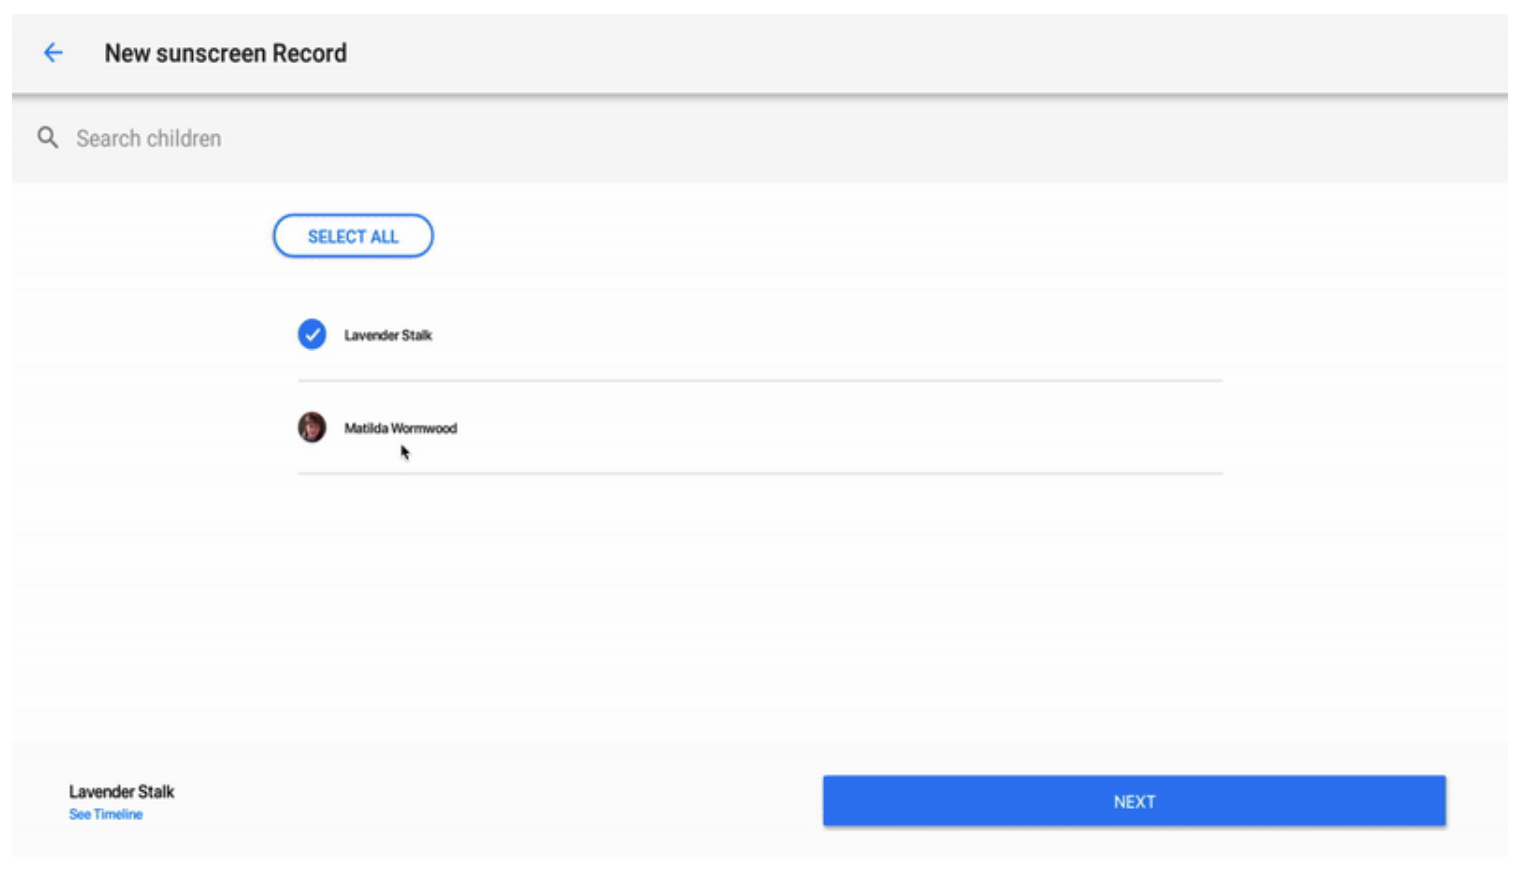Click the Matilda Wormwood name
The height and width of the screenshot is (872, 1522).
[400, 428]
